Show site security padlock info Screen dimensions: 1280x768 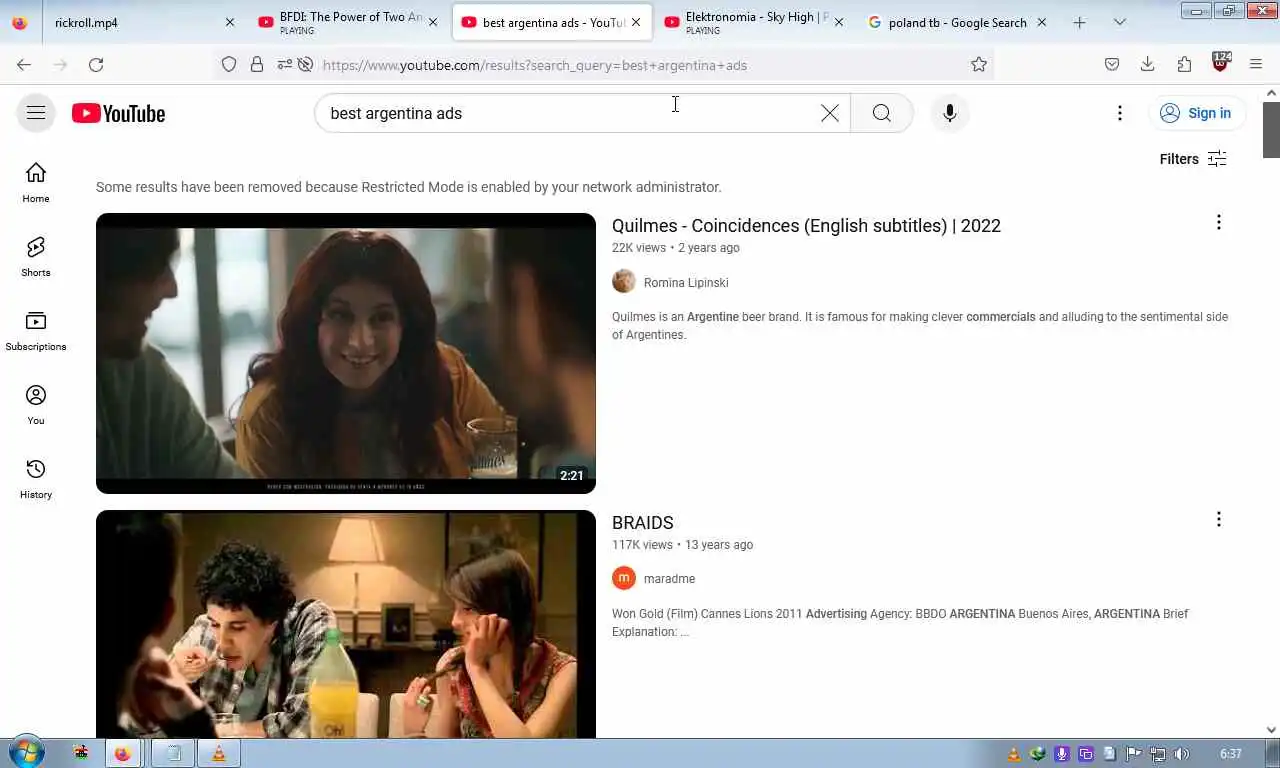pyautogui.click(x=257, y=65)
